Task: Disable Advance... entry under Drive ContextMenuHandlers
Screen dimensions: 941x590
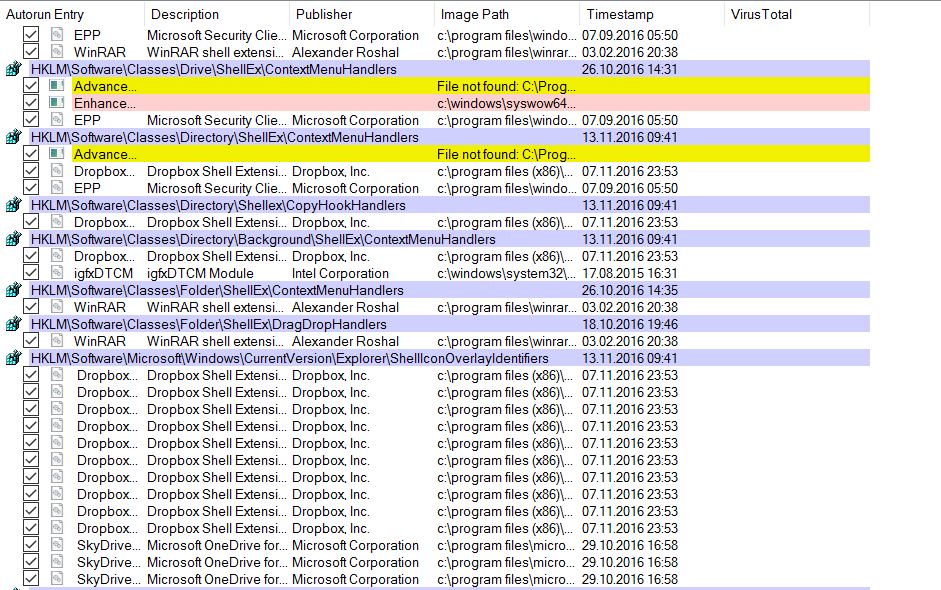Action: 31,86
